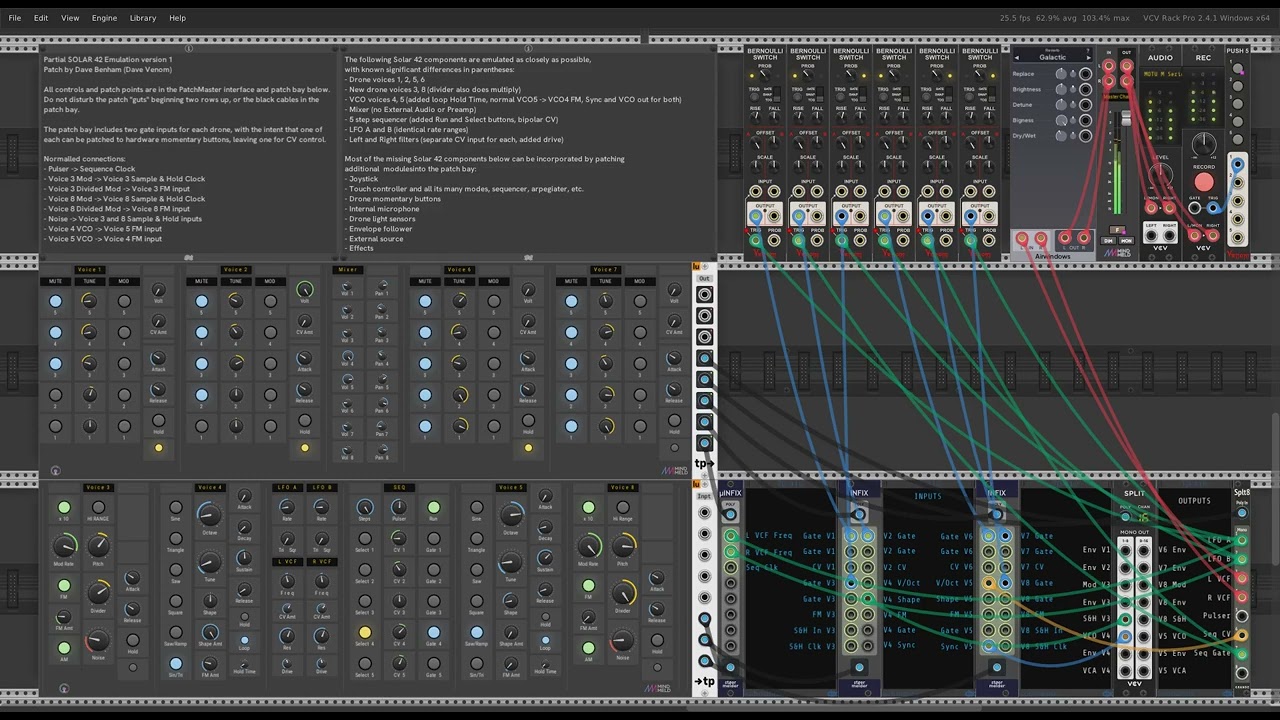Toggle Voice 4 Loop button
This screenshot has width=1280, height=720.
coord(244,640)
